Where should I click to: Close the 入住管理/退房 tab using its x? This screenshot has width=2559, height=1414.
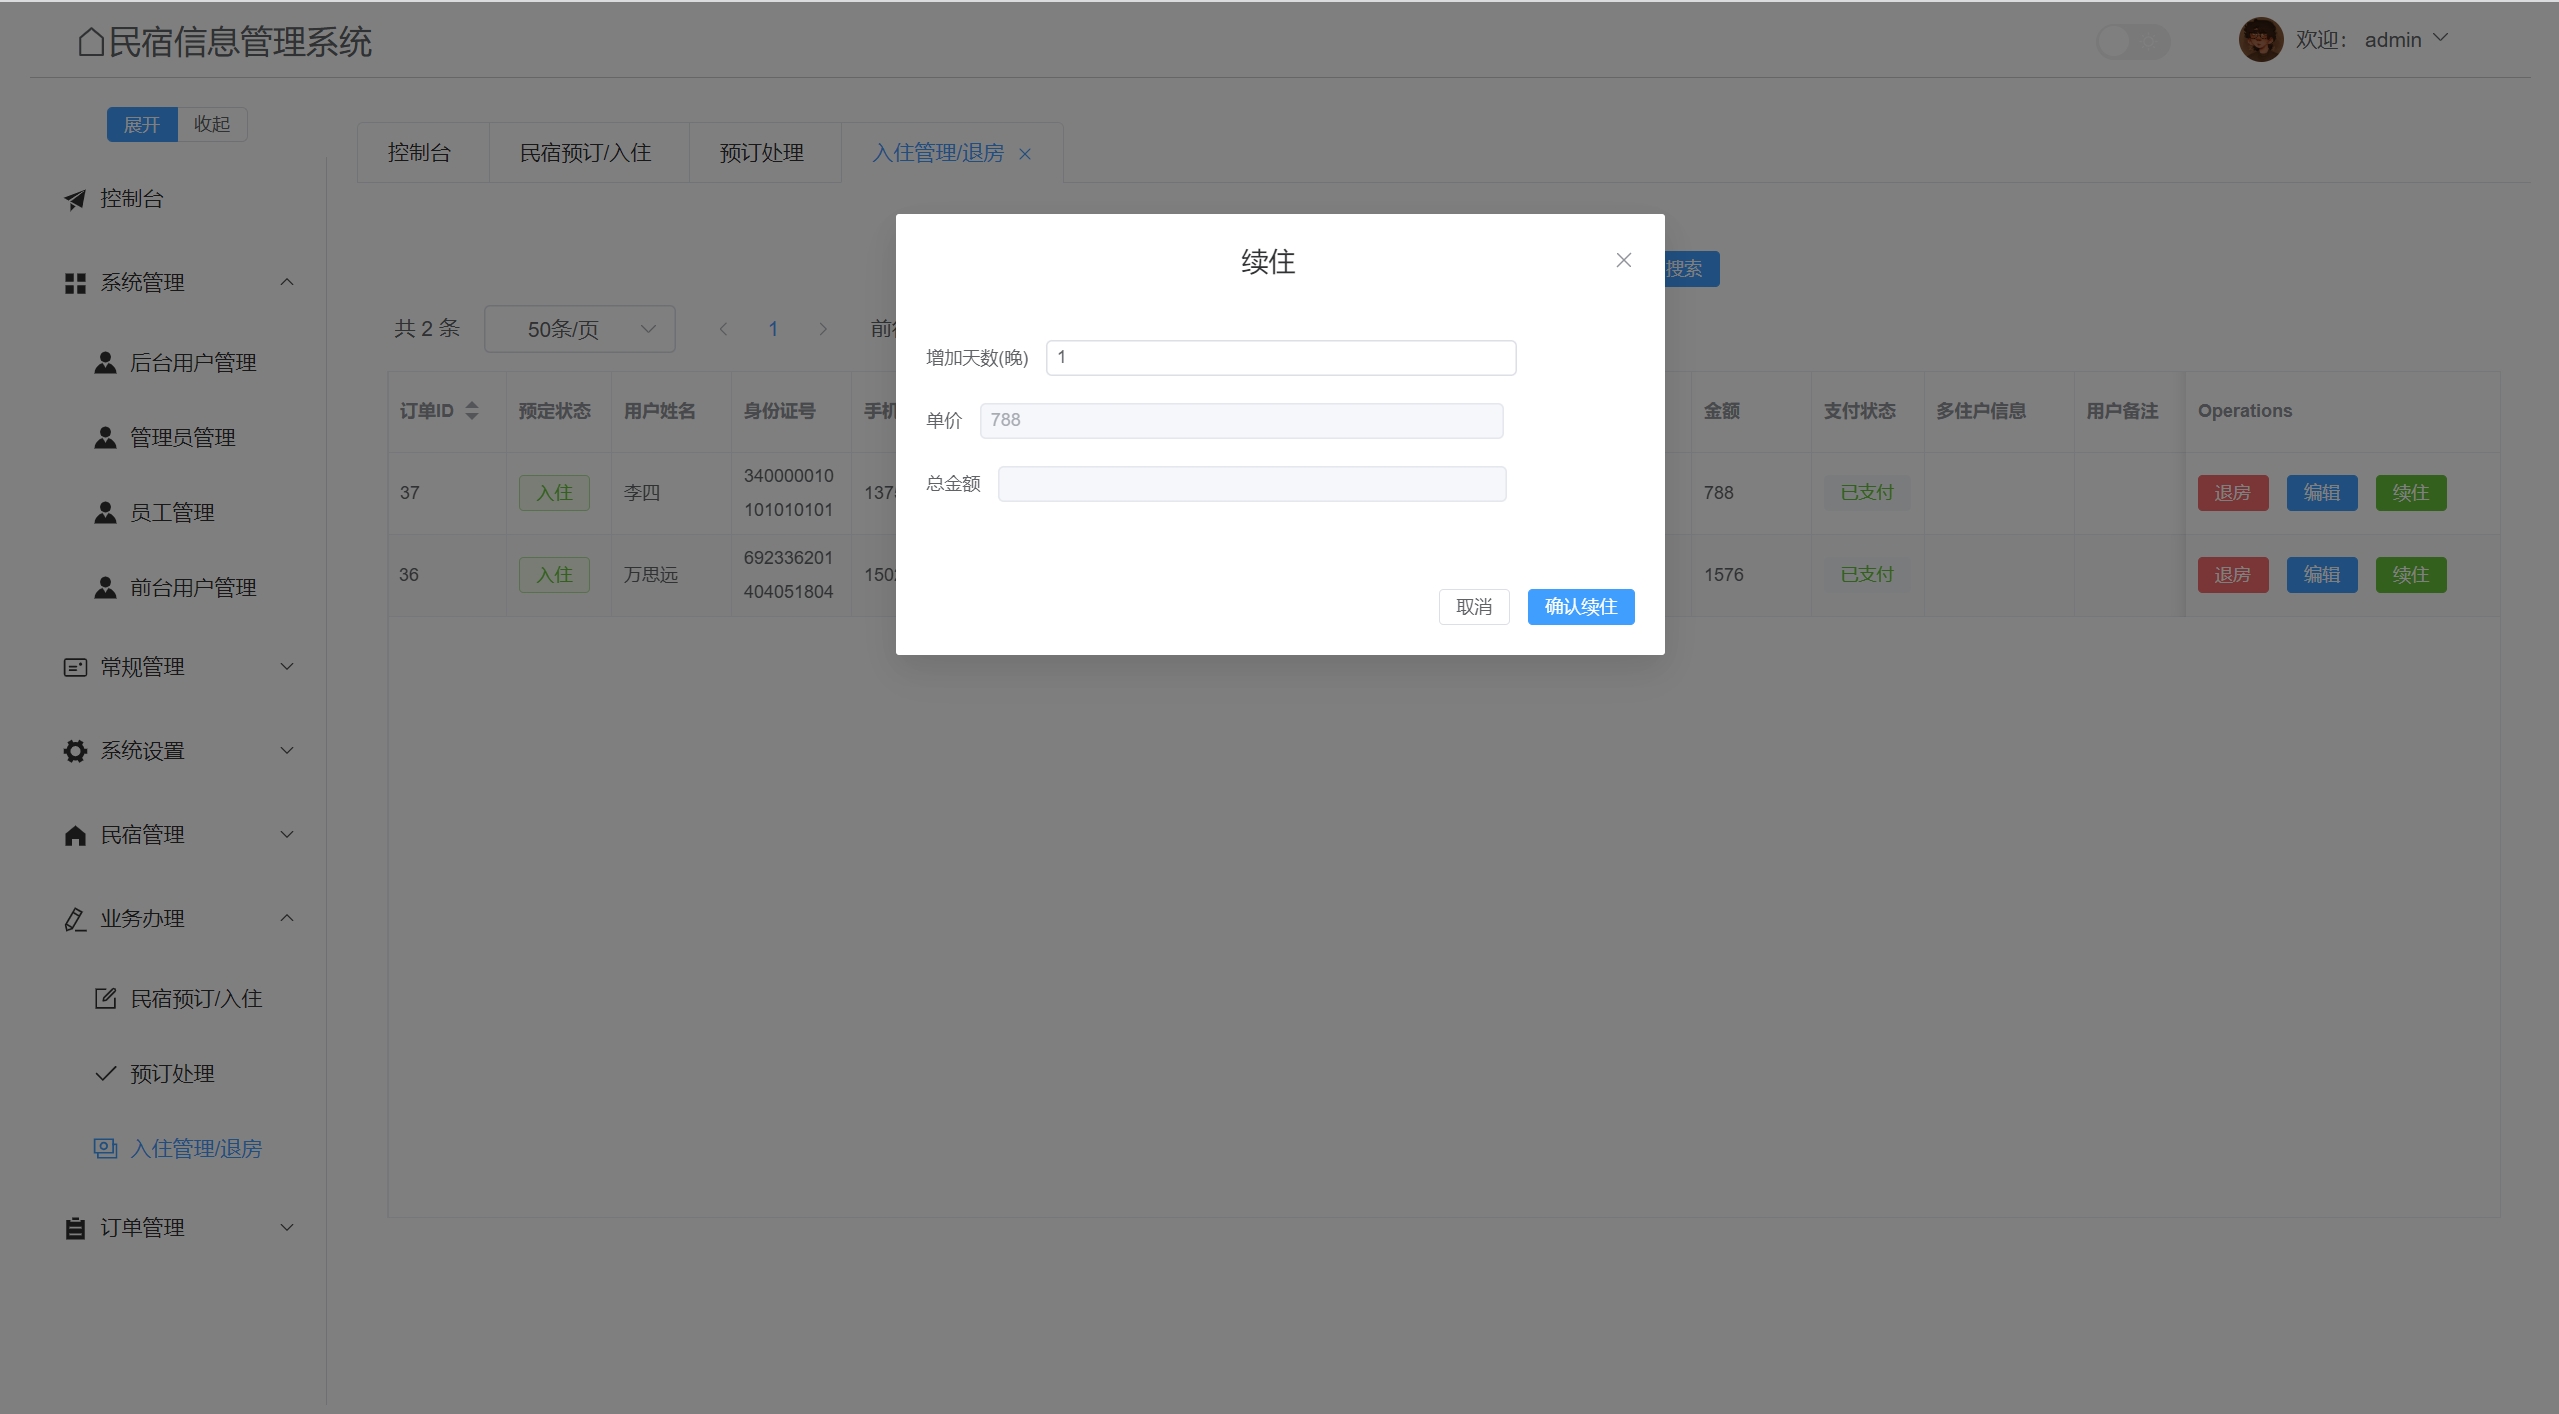(x=1024, y=154)
